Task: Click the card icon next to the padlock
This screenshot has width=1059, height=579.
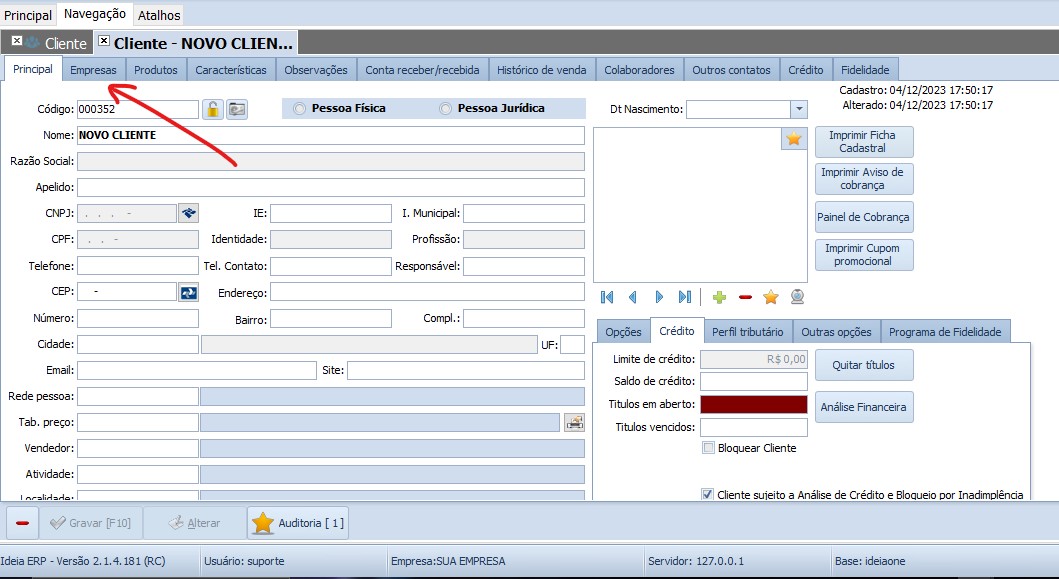Action: pos(236,110)
